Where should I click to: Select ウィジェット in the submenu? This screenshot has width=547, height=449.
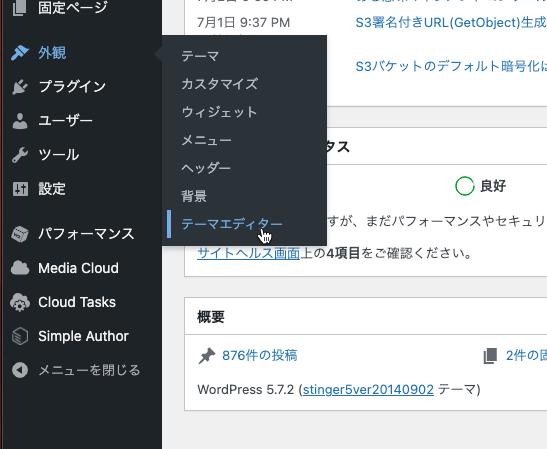click(x=219, y=112)
